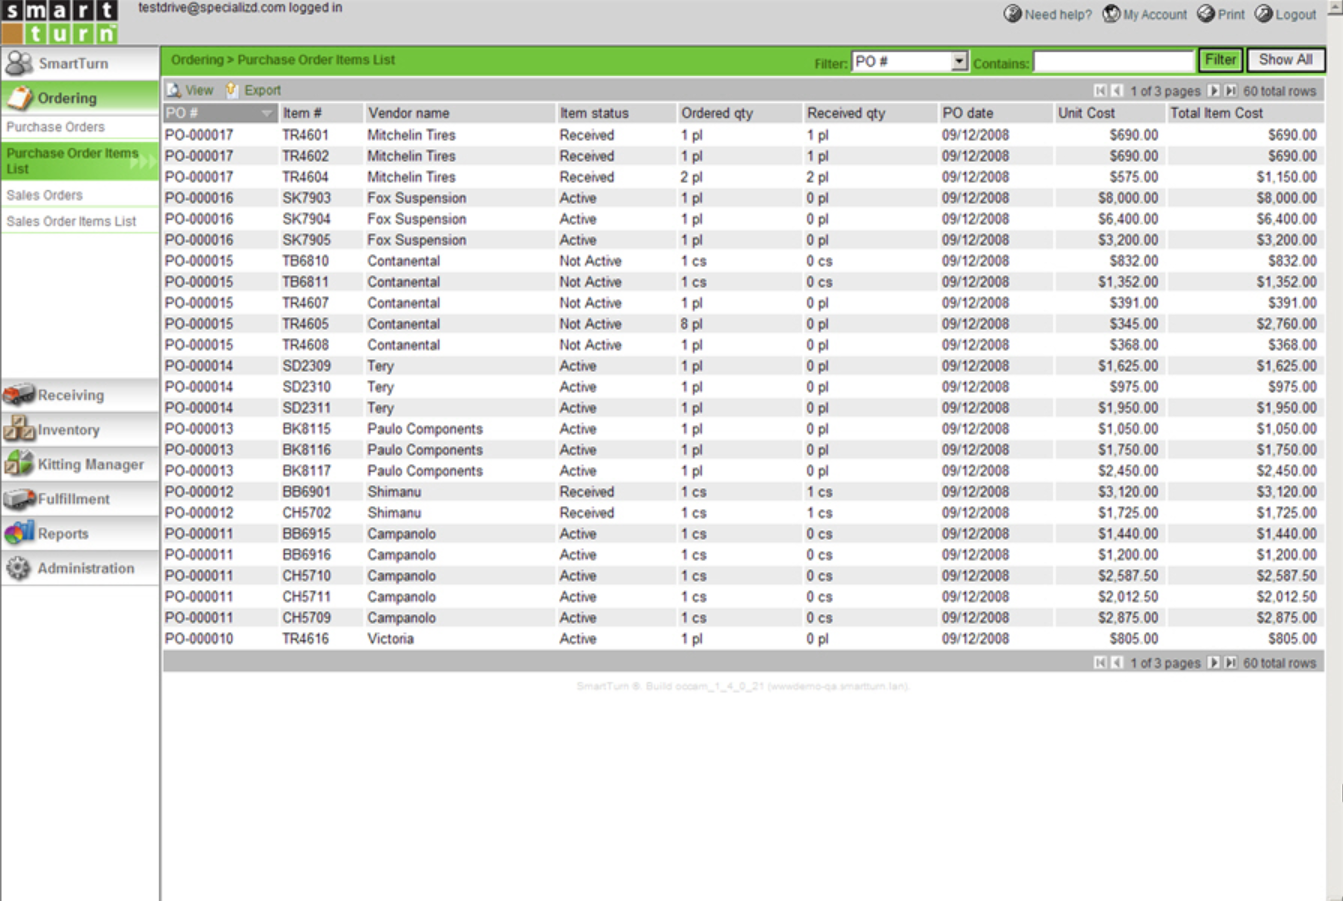Click the Export icon in toolbar

(x=232, y=90)
